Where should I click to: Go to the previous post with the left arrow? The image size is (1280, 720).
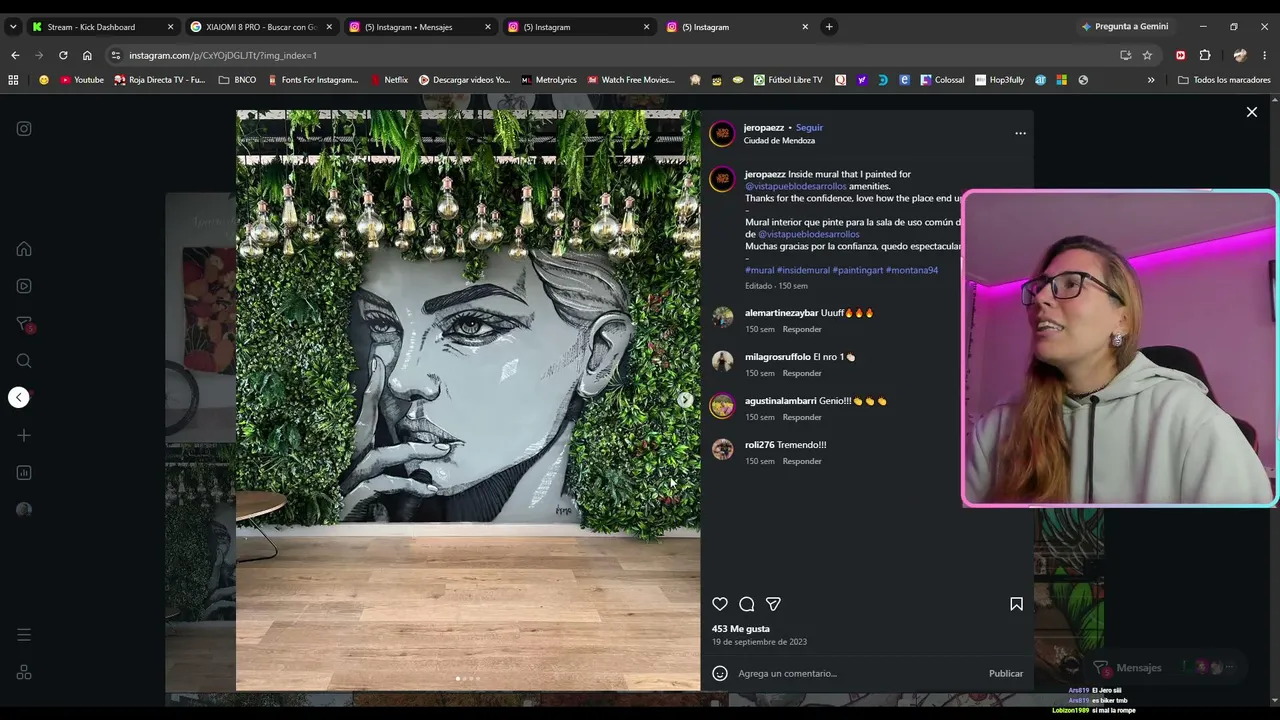click(x=19, y=397)
